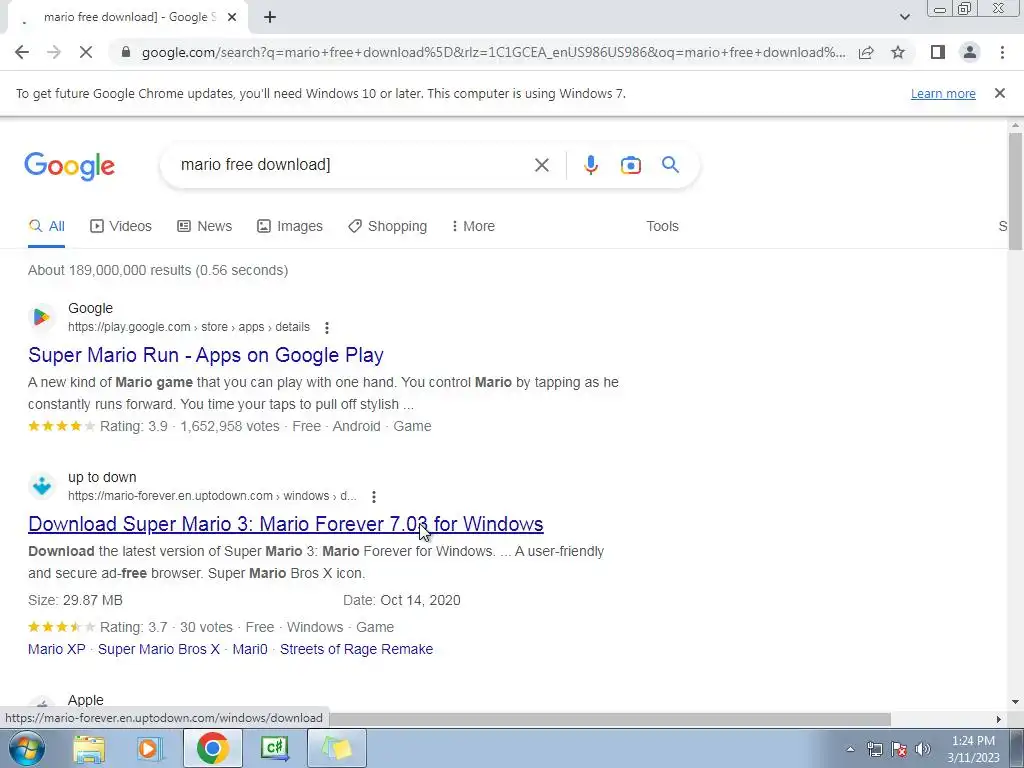The height and width of the screenshot is (768, 1024).
Task: Click the Chrome taskbar icon
Action: [x=212, y=748]
